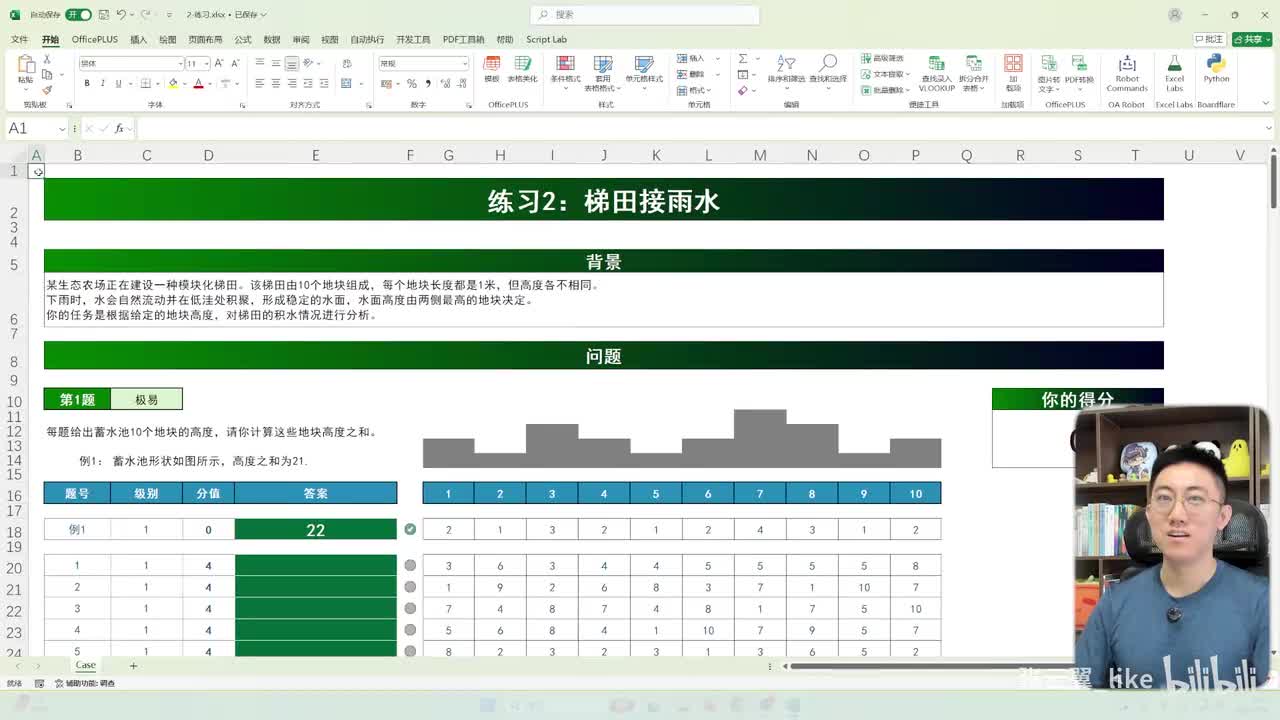The width and height of the screenshot is (1280, 720).
Task: Click 查找录入 VLOOKUP tool
Action: coord(937,74)
